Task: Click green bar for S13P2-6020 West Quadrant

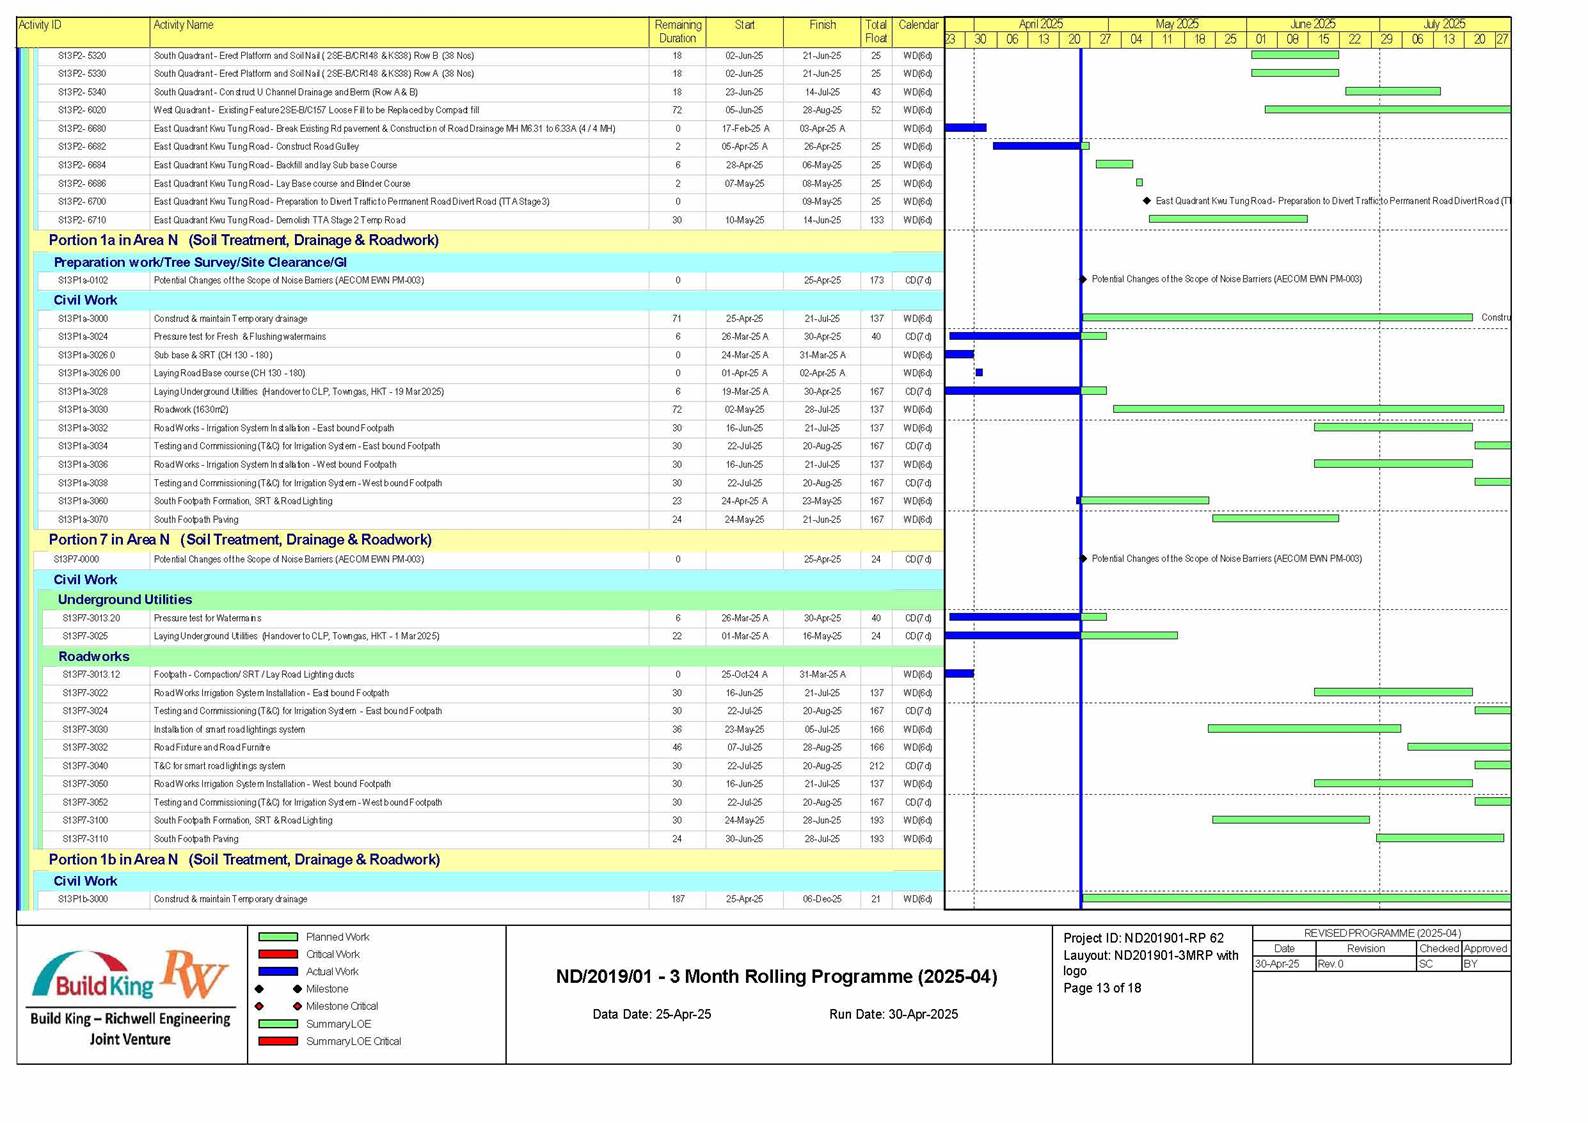Action: pyautogui.click(x=1387, y=109)
